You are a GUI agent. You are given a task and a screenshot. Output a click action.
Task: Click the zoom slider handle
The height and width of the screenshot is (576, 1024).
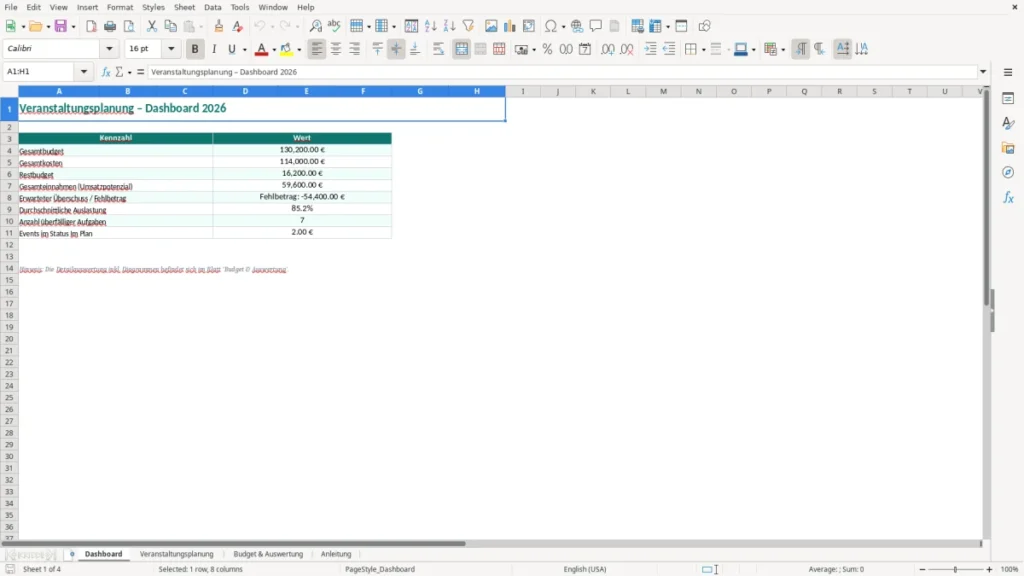[x=955, y=569]
